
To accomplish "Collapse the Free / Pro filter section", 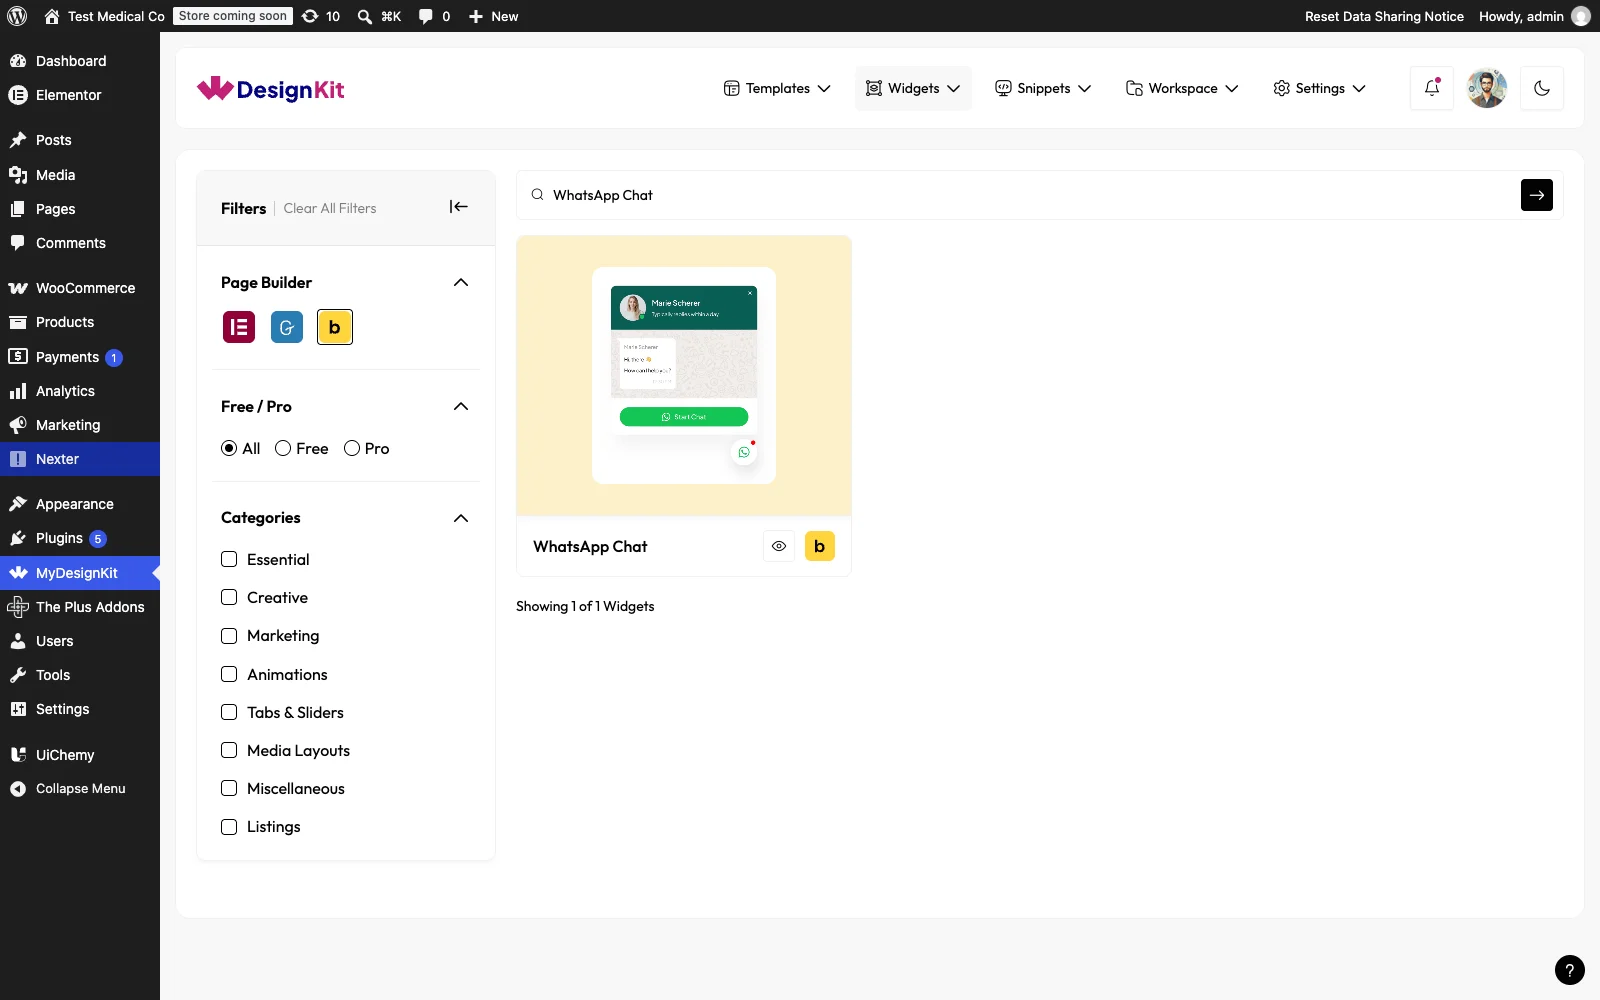I will tap(461, 406).
